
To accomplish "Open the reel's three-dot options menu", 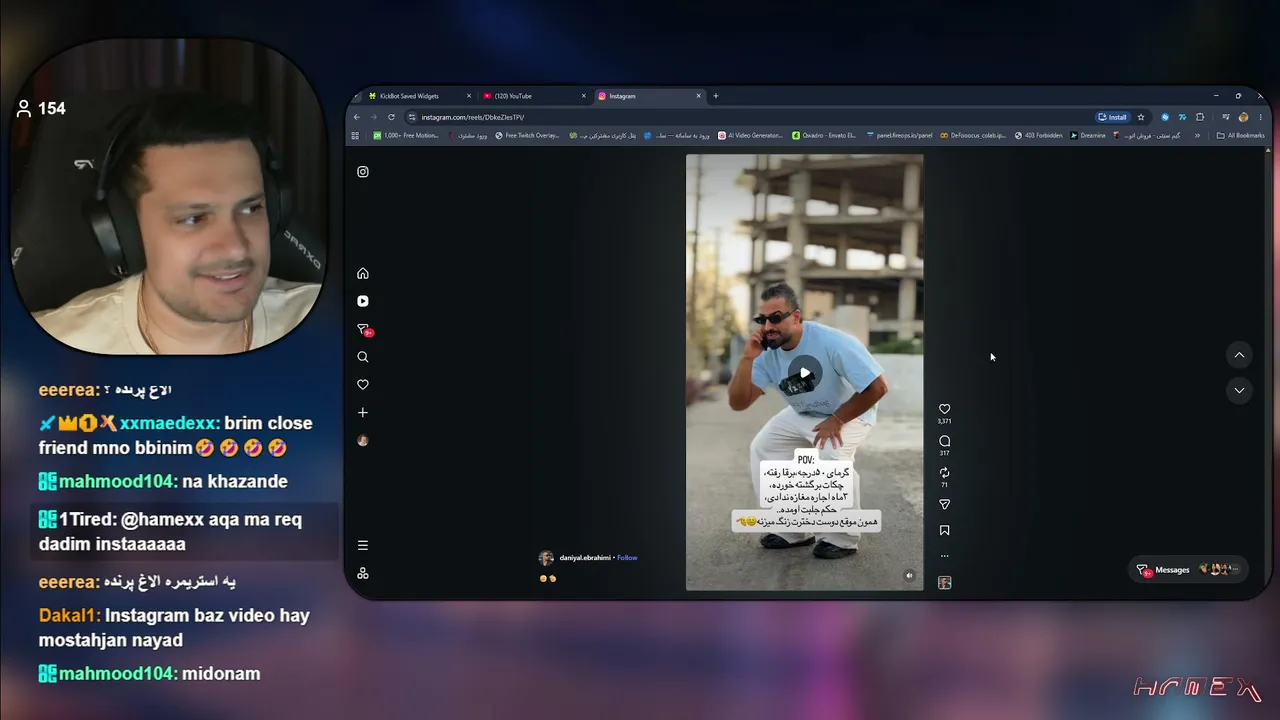I will (944, 556).
